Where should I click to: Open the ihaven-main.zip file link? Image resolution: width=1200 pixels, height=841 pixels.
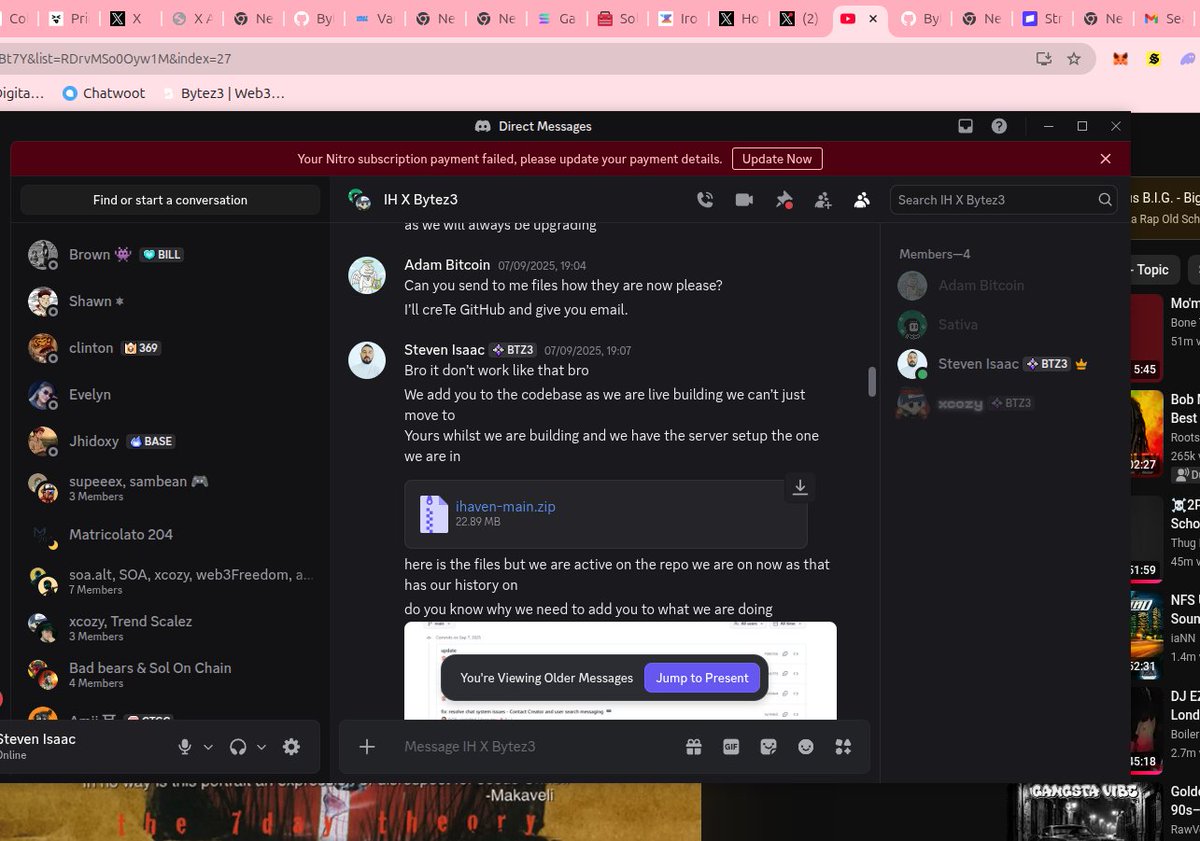(x=505, y=507)
